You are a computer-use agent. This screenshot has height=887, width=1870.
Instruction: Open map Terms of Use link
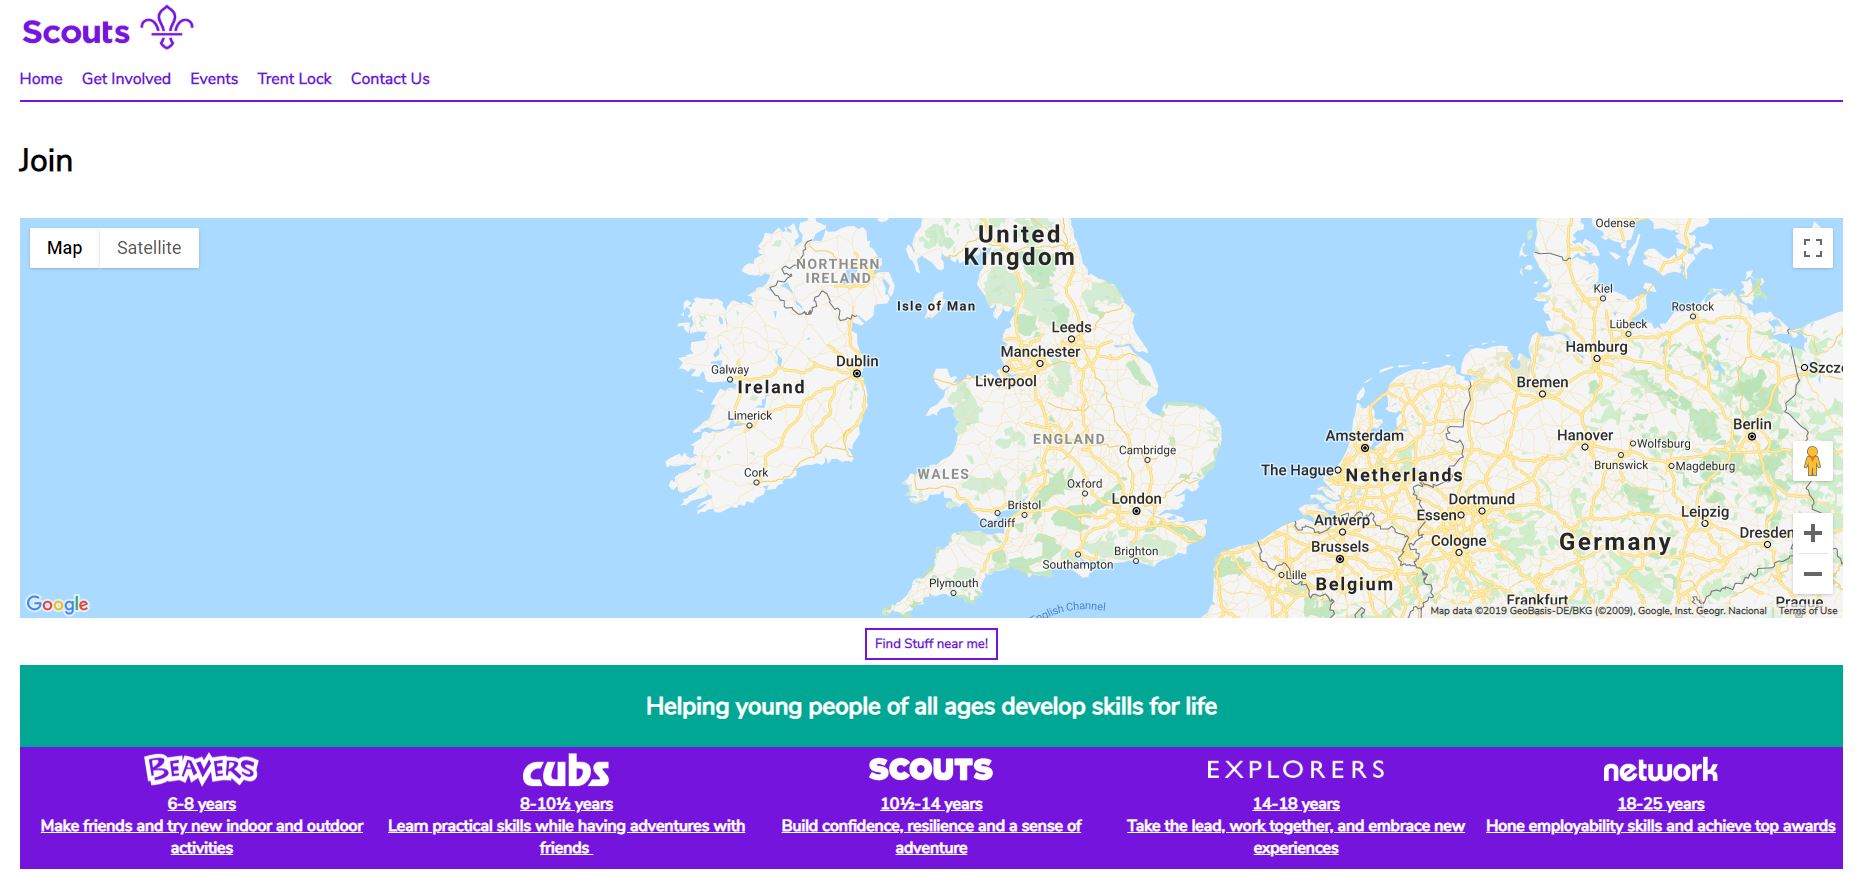click(x=1808, y=611)
